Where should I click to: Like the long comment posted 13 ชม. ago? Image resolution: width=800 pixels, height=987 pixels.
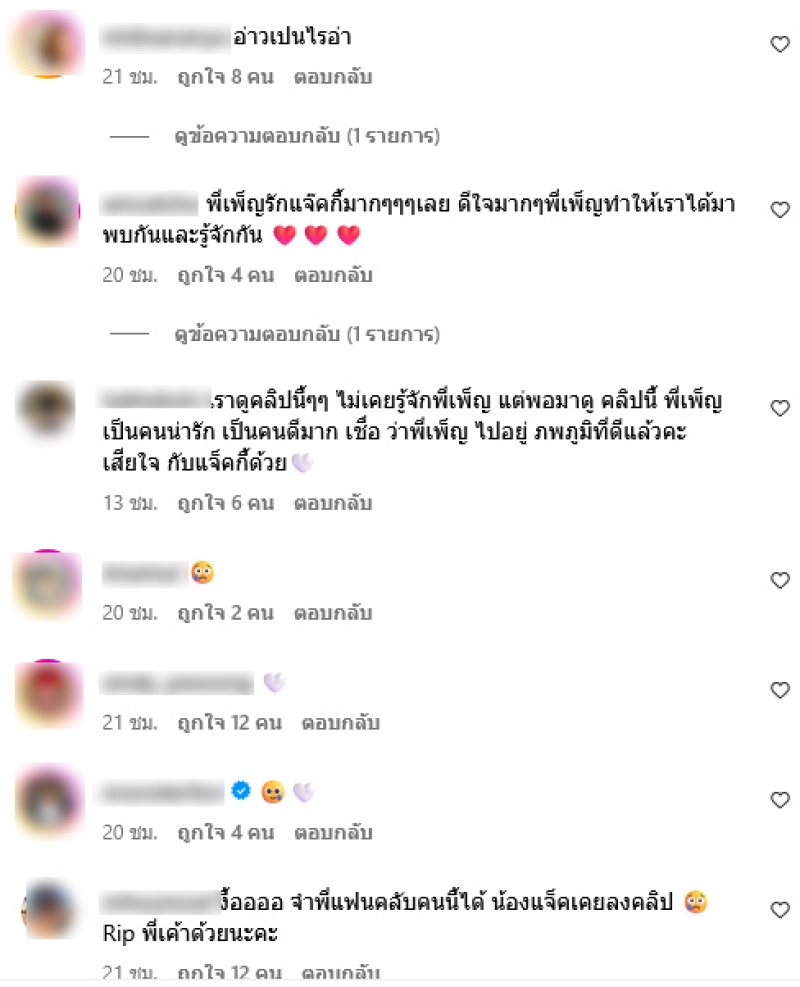(x=780, y=408)
